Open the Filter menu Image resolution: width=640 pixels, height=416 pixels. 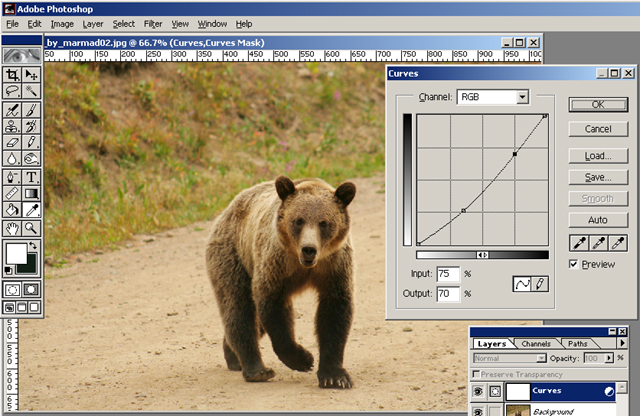pos(152,23)
